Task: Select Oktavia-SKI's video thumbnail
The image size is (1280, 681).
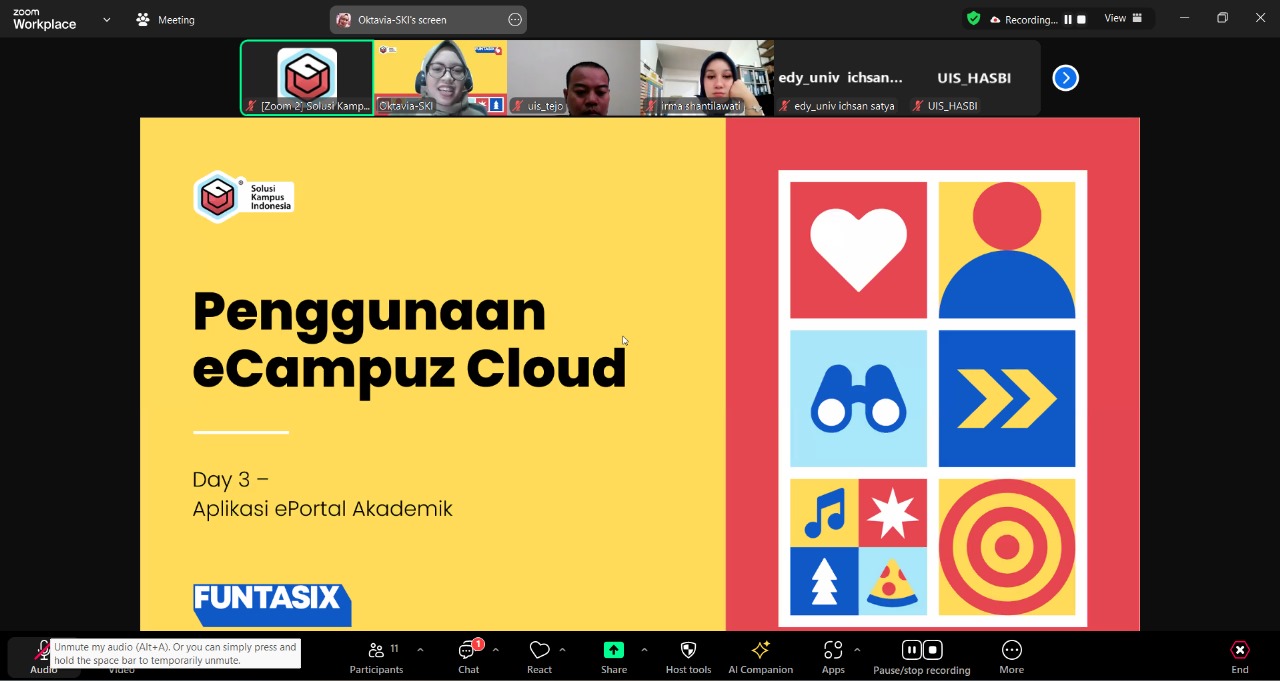Action: pyautogui.click(x=441, y=78)
